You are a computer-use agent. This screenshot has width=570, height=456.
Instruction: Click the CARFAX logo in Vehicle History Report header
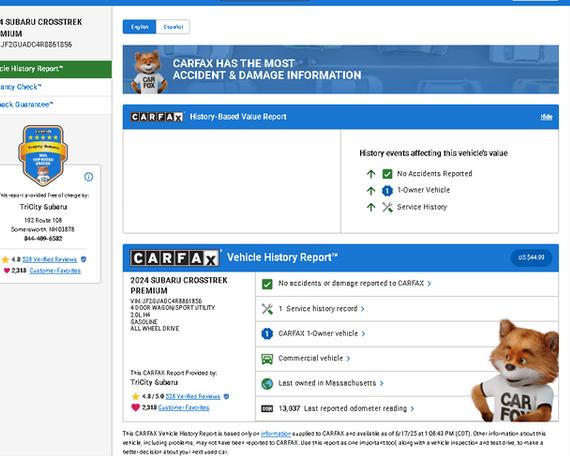pyautogui.click(x=175, y=258)
